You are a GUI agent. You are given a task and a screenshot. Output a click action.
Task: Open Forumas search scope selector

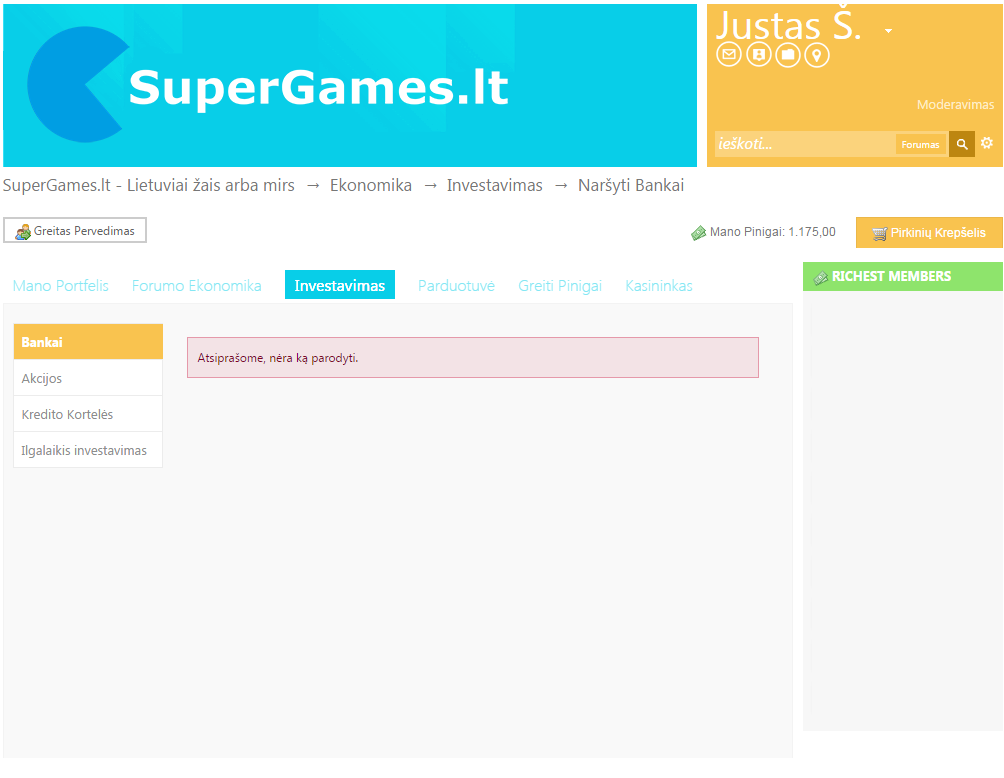(920, 145)
